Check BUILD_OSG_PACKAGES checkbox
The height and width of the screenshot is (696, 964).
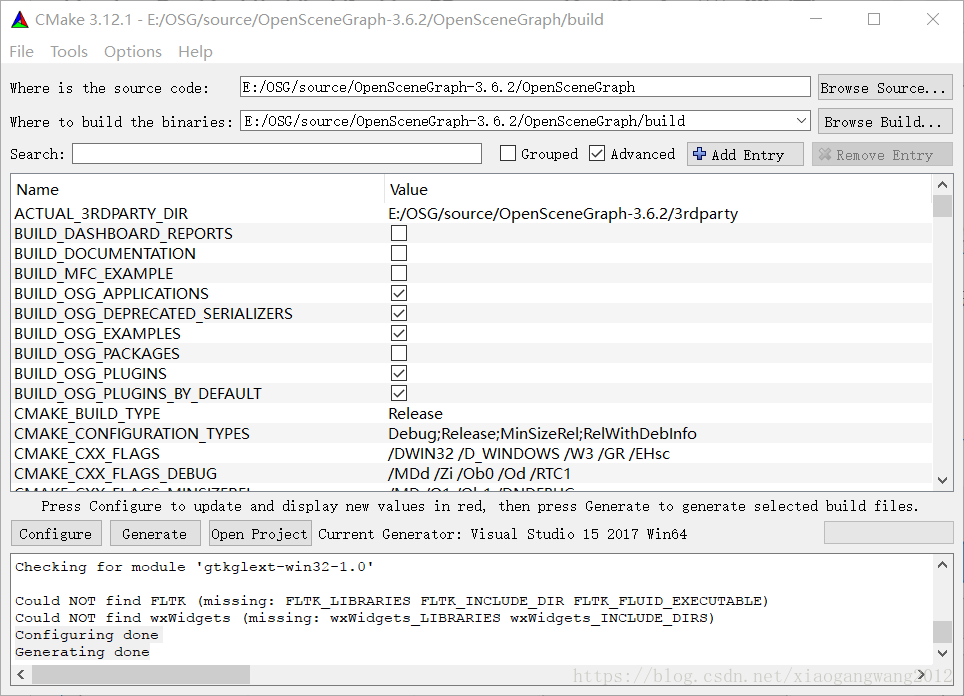(399, 353)
